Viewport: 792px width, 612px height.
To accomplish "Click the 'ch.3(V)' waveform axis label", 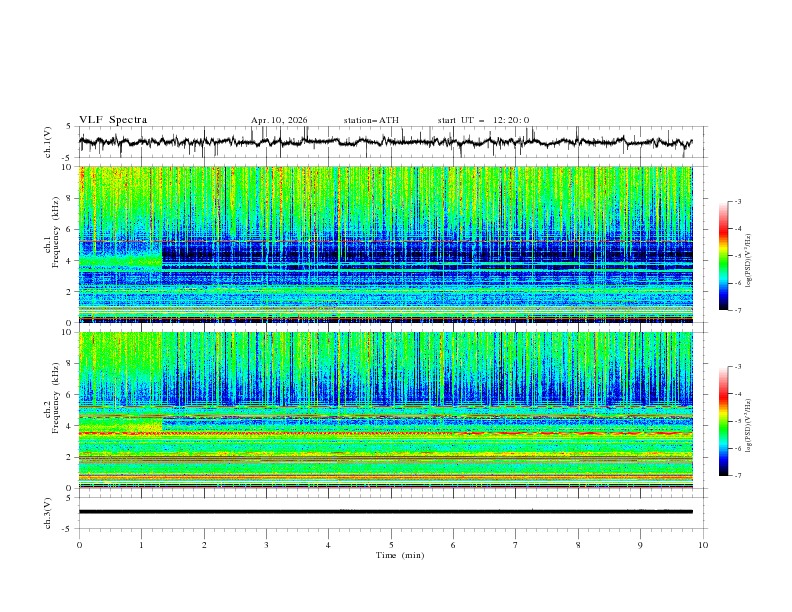I will pyautogui.click(x=48, y=513).
